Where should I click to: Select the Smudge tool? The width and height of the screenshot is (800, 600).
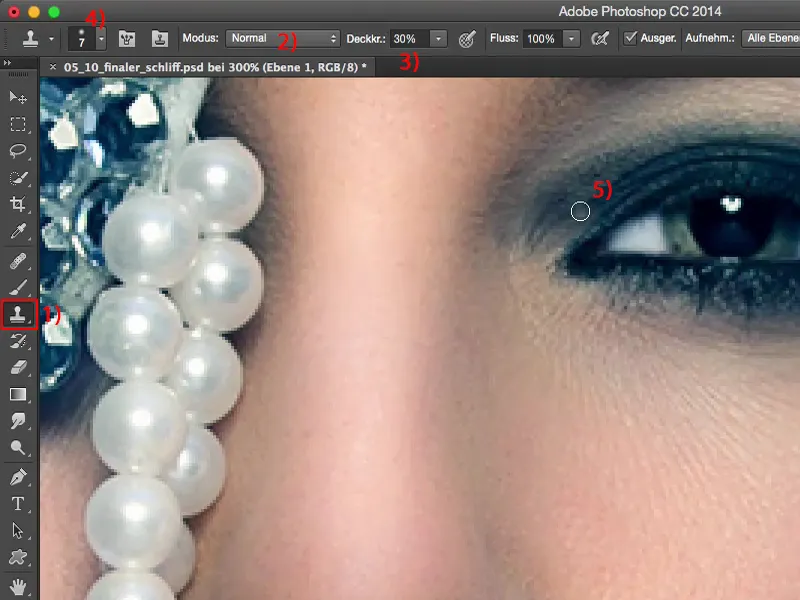[x=18, y=421]
